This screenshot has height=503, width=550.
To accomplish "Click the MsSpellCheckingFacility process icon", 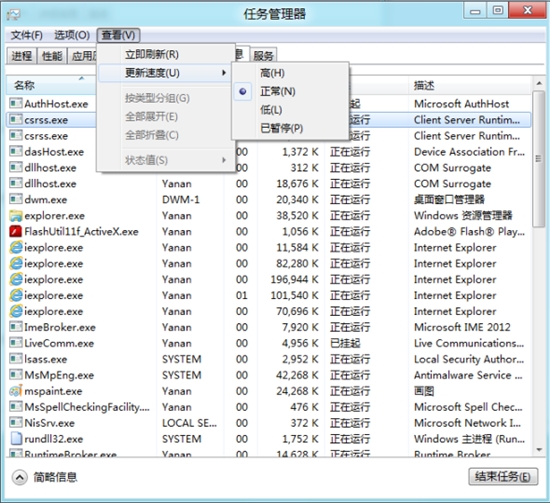I will coord(15,407).
